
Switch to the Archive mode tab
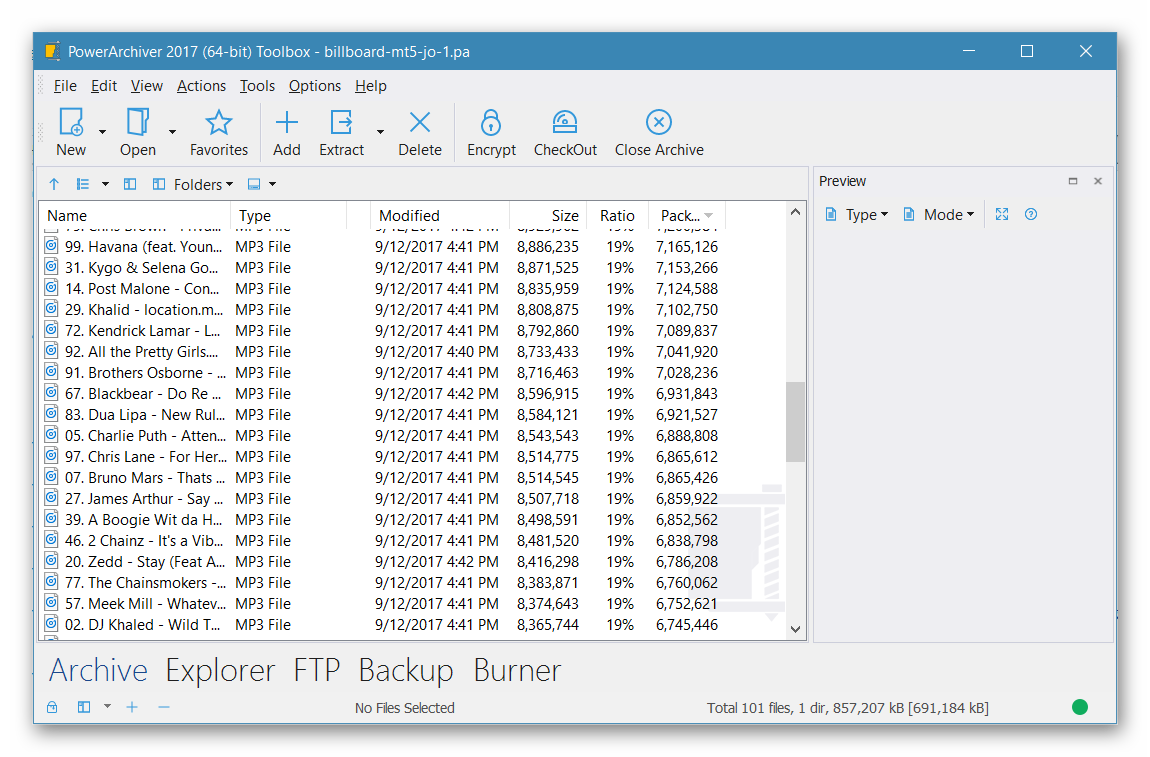[98, 670]
